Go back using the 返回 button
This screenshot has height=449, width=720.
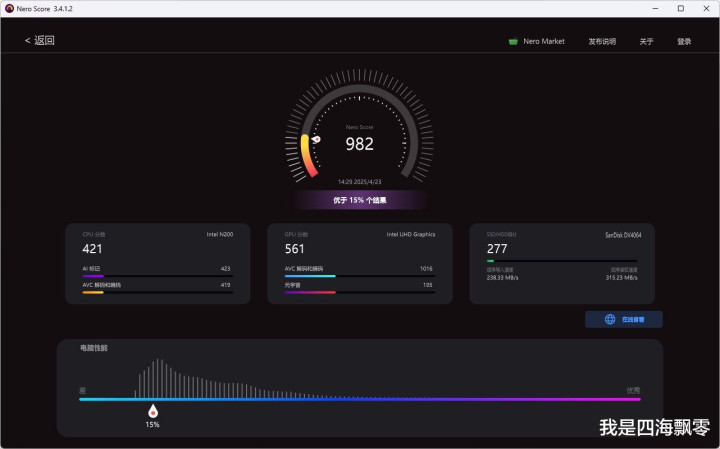pyautogui.click(x=39, y=40)
